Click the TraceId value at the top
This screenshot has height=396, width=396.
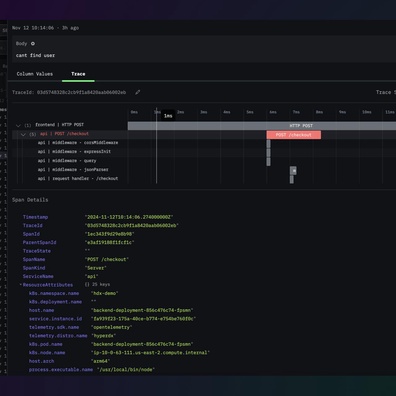click(x=81, y=92)
